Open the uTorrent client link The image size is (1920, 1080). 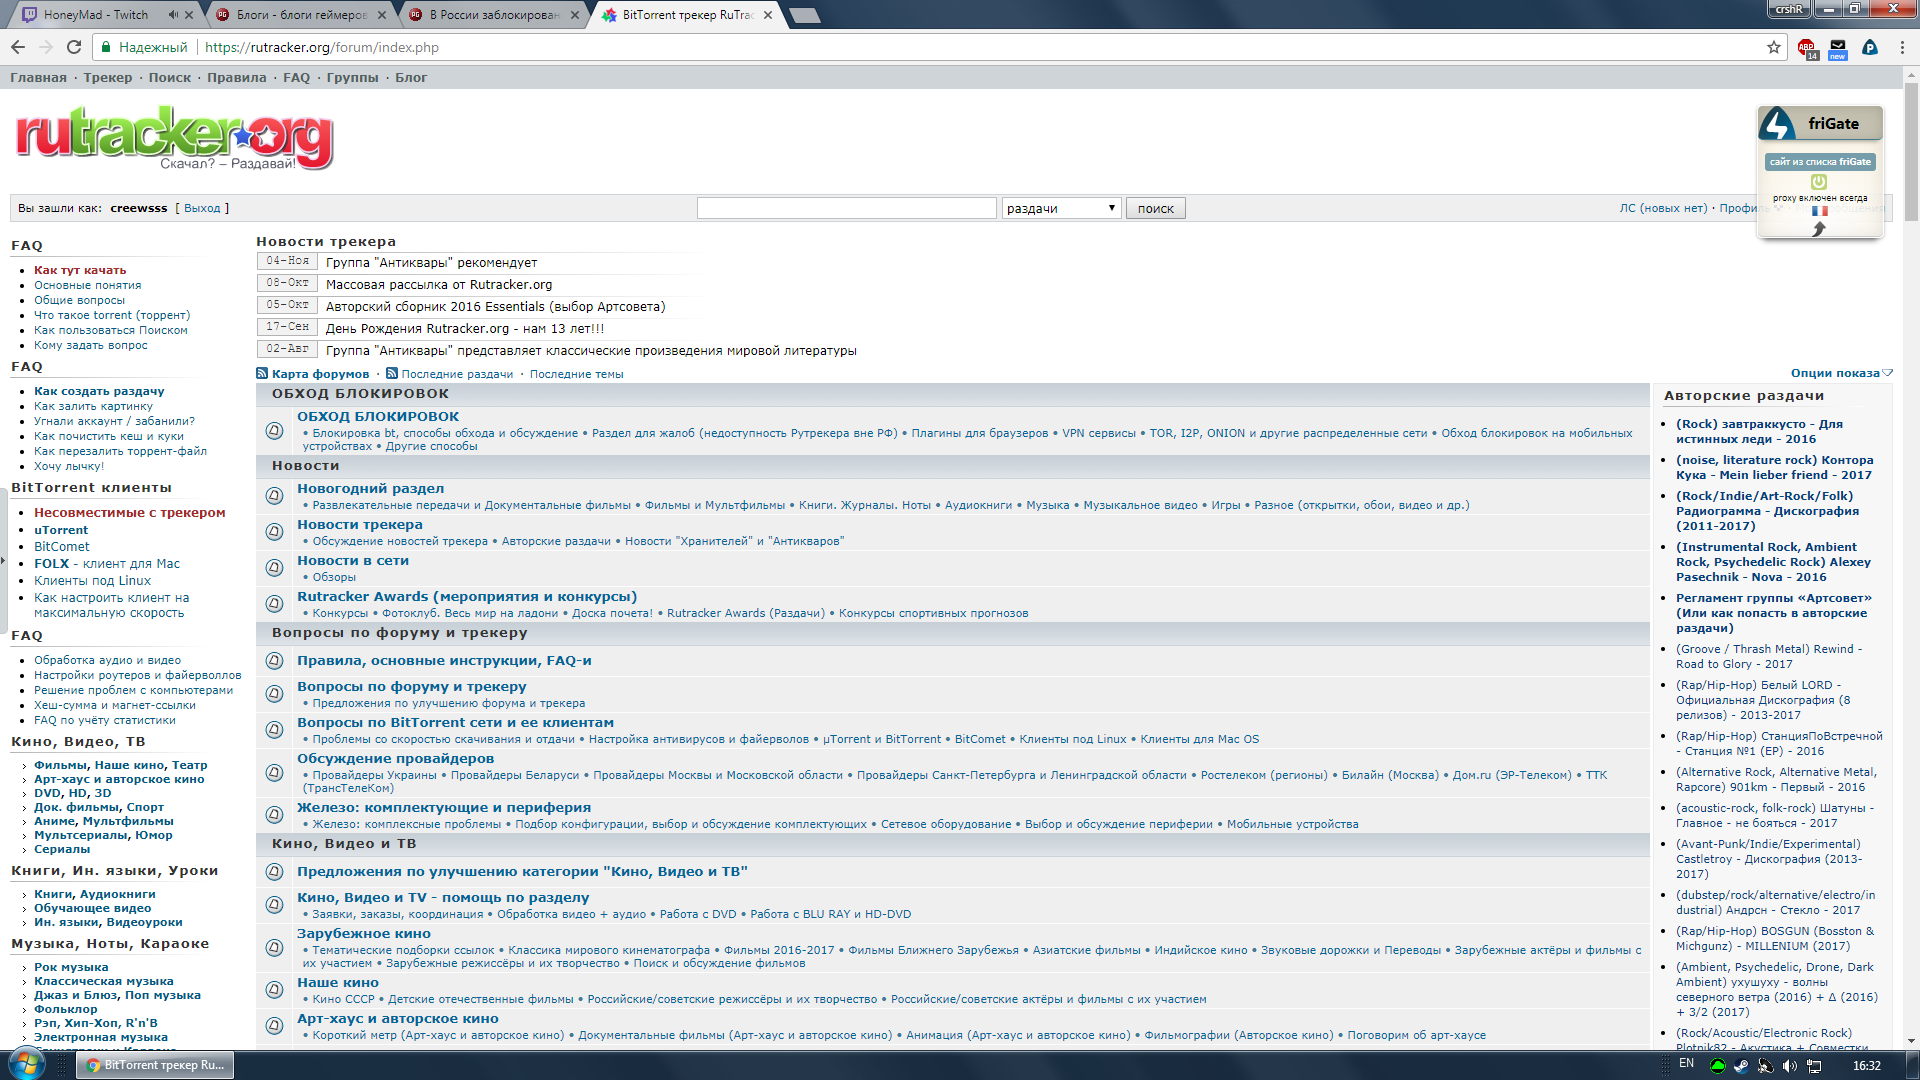tap(61, 530)
